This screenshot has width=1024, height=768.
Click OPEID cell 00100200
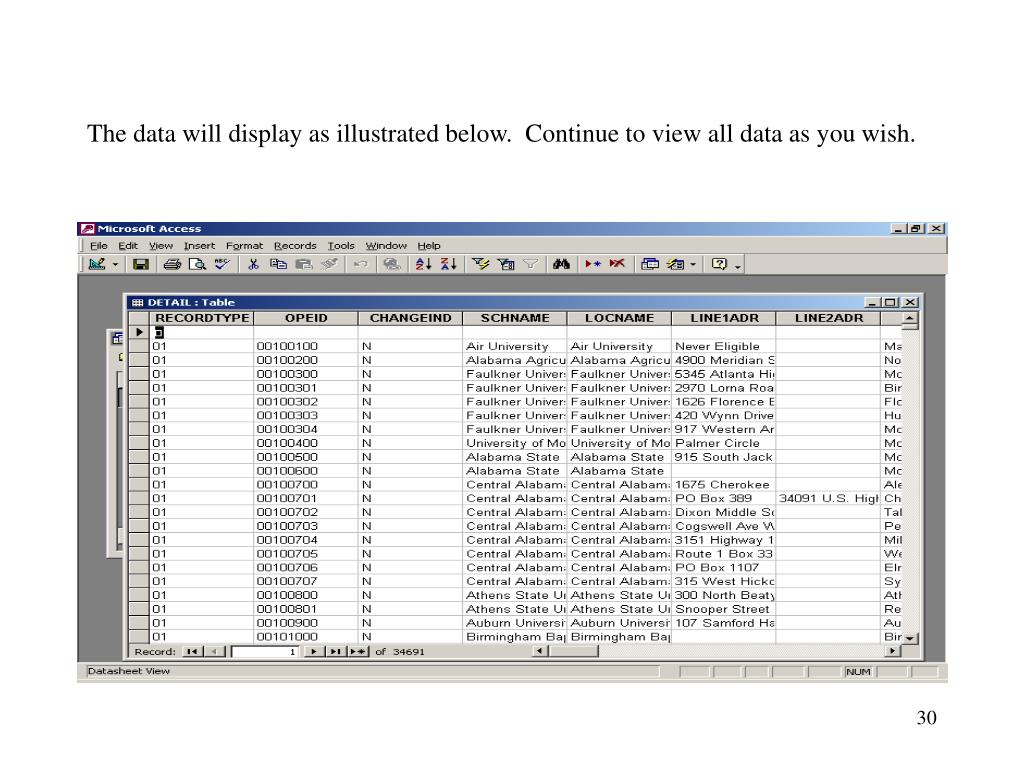point(306,360)
